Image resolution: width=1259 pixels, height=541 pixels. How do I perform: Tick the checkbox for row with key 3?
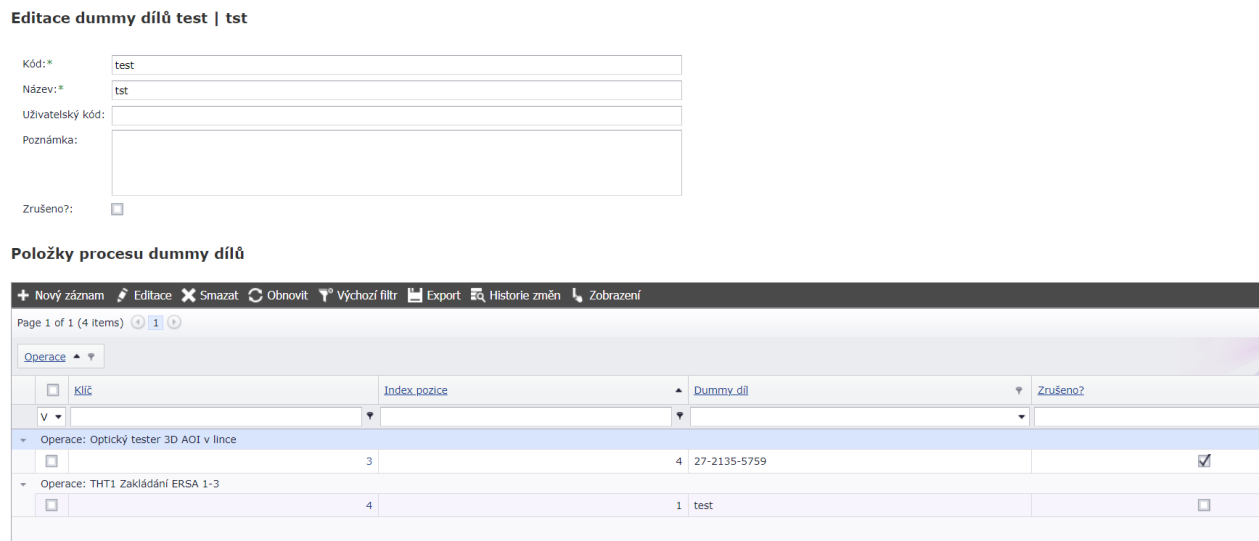(51, 461)
